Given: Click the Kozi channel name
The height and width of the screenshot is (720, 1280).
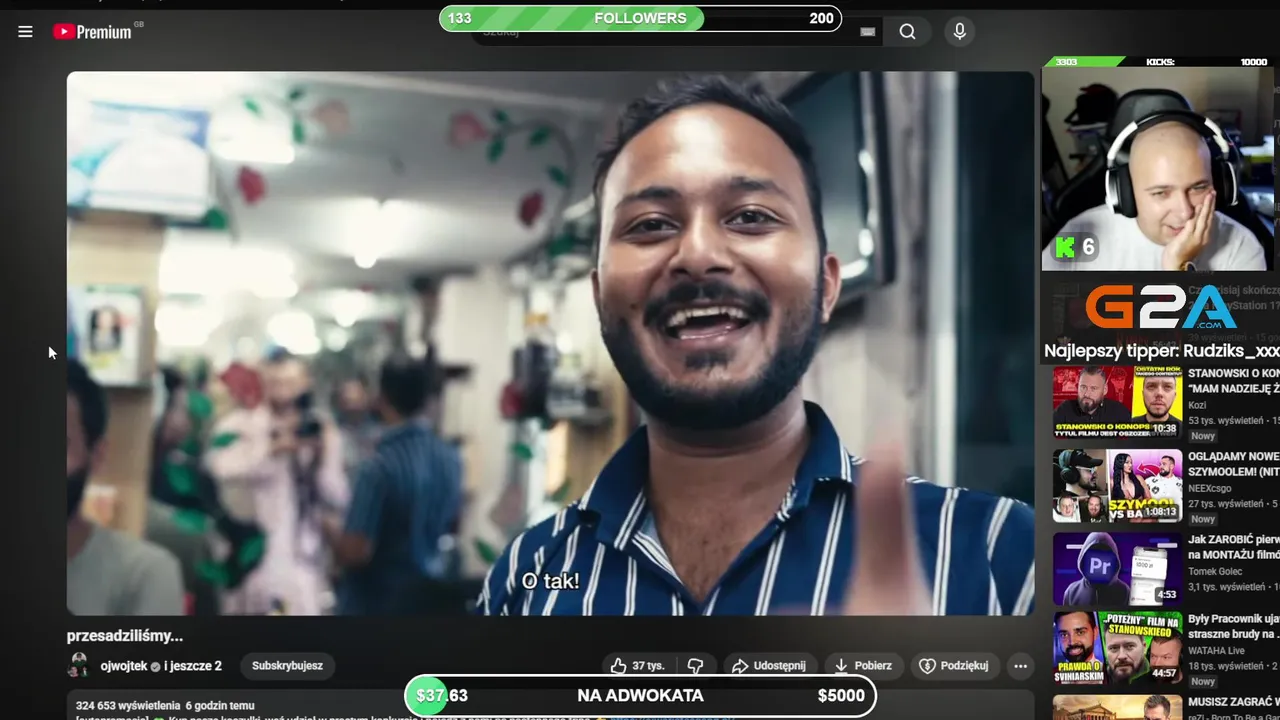Looking at the screenshot, I should click(1197, 405).
